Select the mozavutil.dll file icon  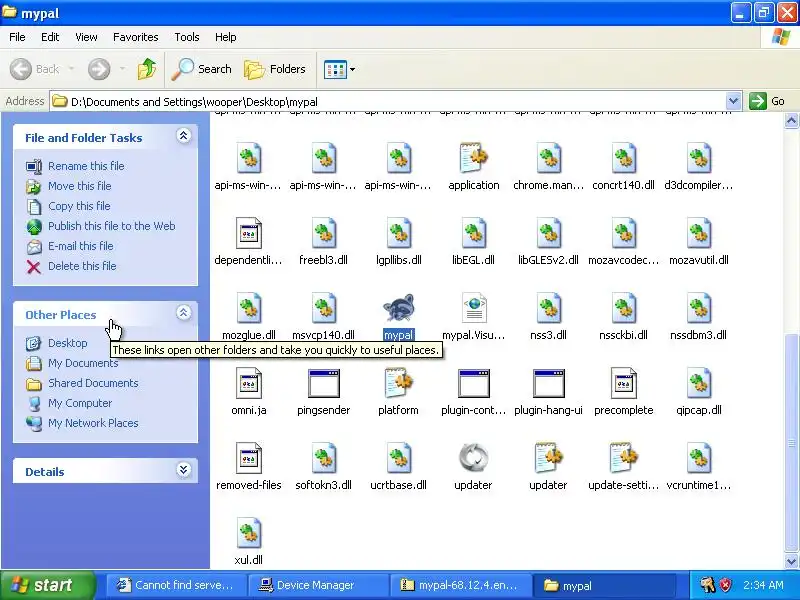tap(698, 233)
